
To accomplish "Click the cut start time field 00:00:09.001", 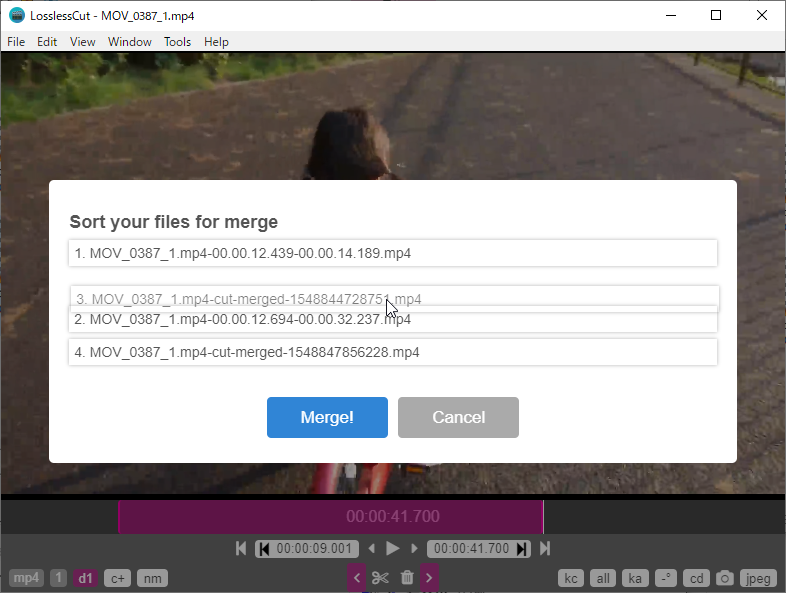I will coord(314,548).
